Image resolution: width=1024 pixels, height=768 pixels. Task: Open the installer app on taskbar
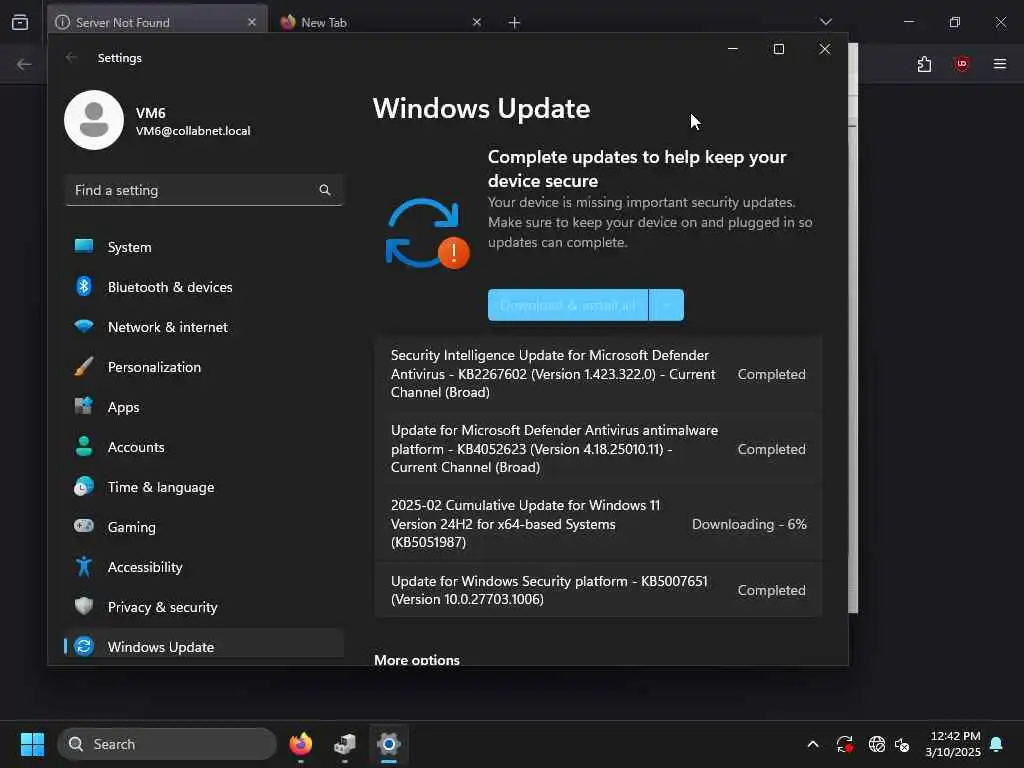point(345,744)
